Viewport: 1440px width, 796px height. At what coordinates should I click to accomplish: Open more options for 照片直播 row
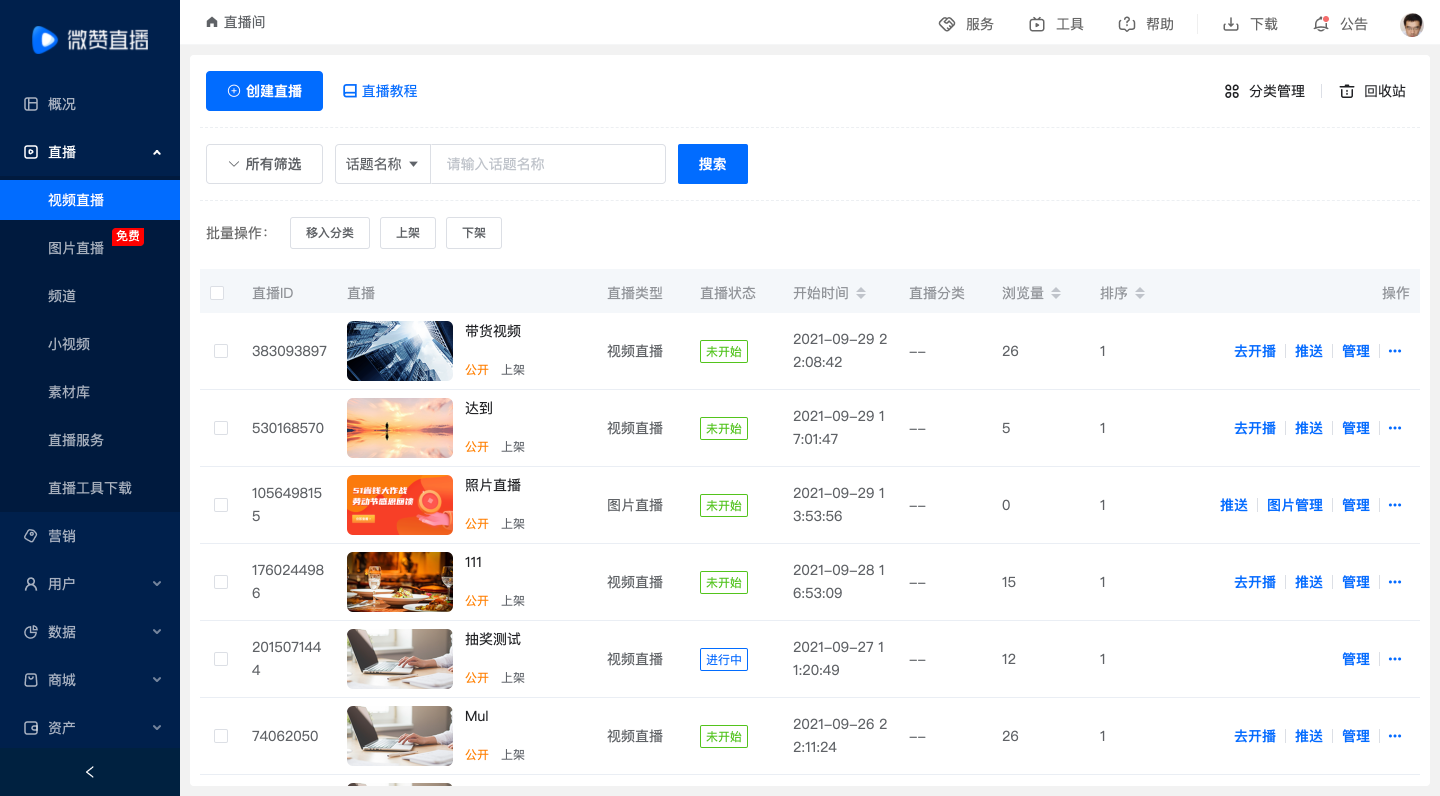point(1395,505)
